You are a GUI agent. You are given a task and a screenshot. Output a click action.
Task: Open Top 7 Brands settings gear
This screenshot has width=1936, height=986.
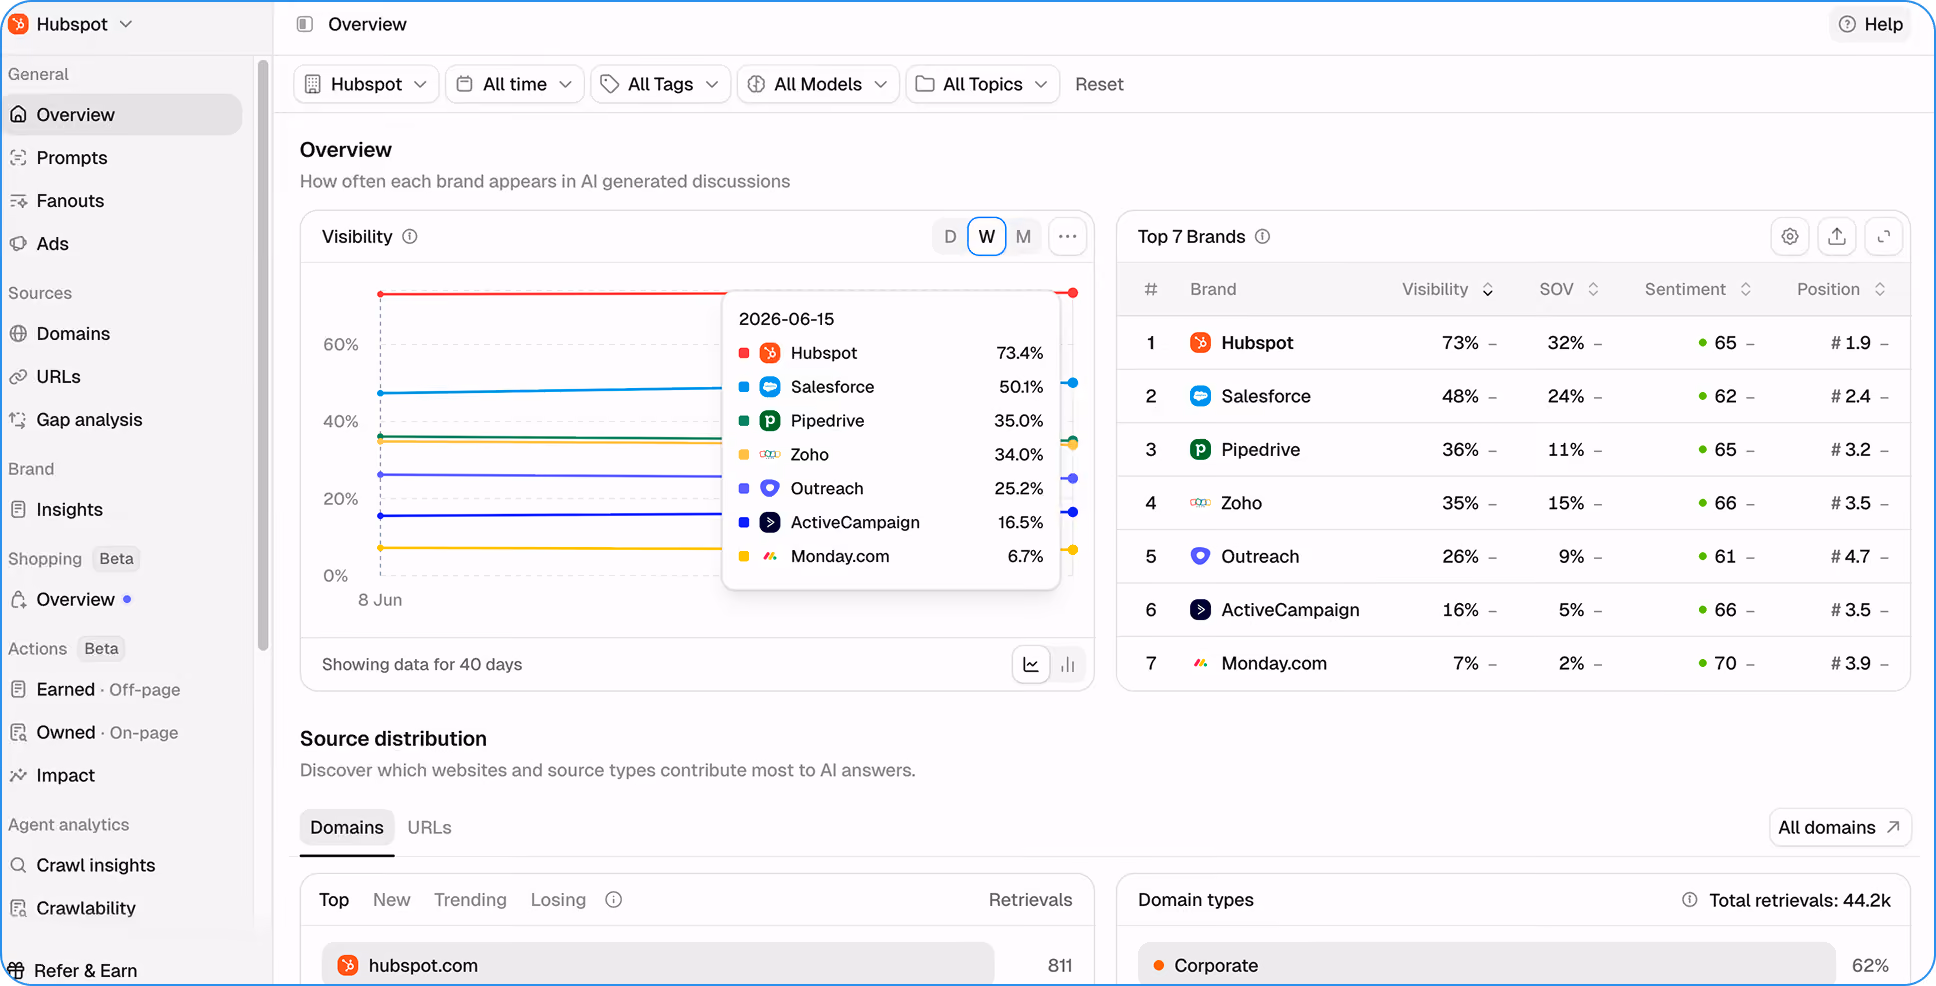[1790, 237]
